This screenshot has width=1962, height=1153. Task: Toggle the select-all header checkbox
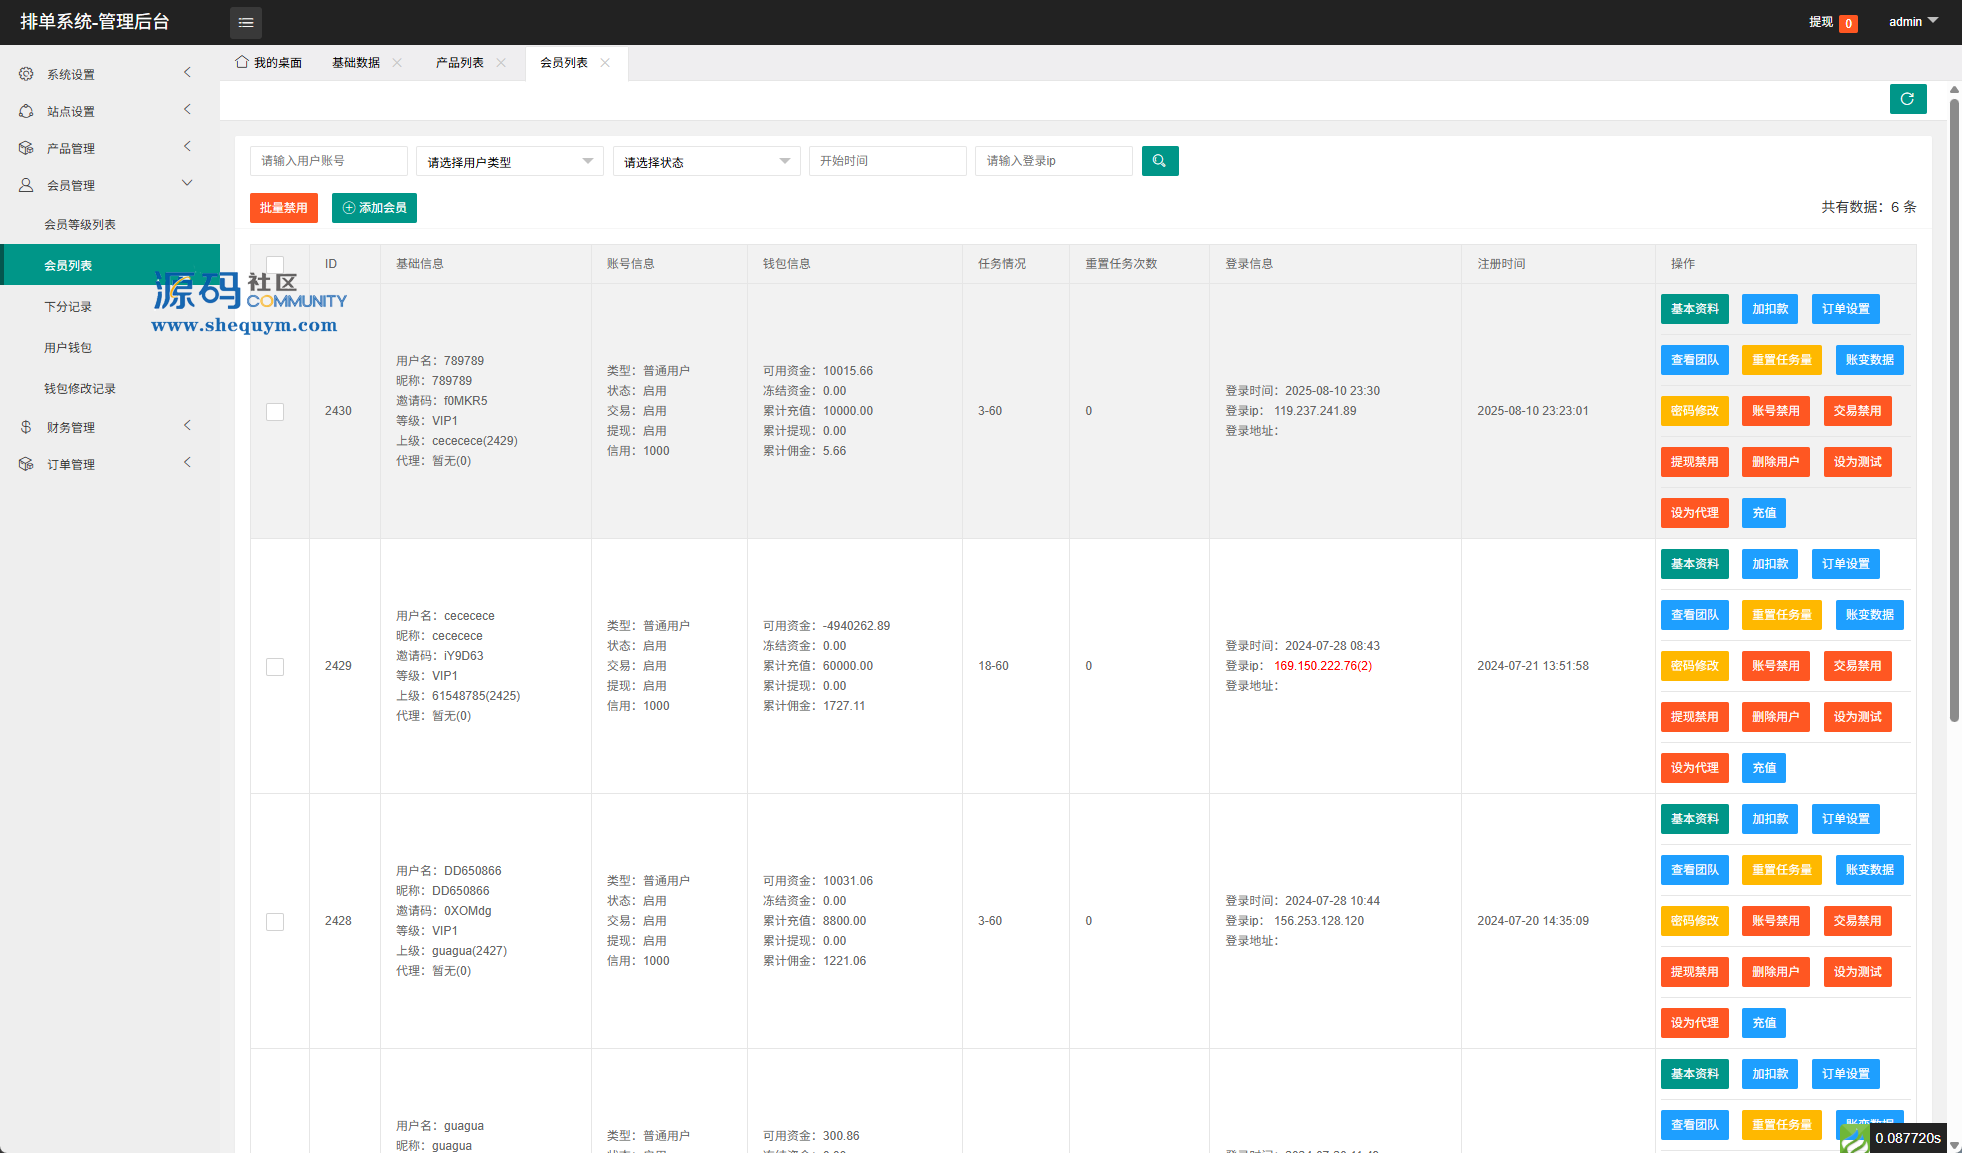pos(275,264)
